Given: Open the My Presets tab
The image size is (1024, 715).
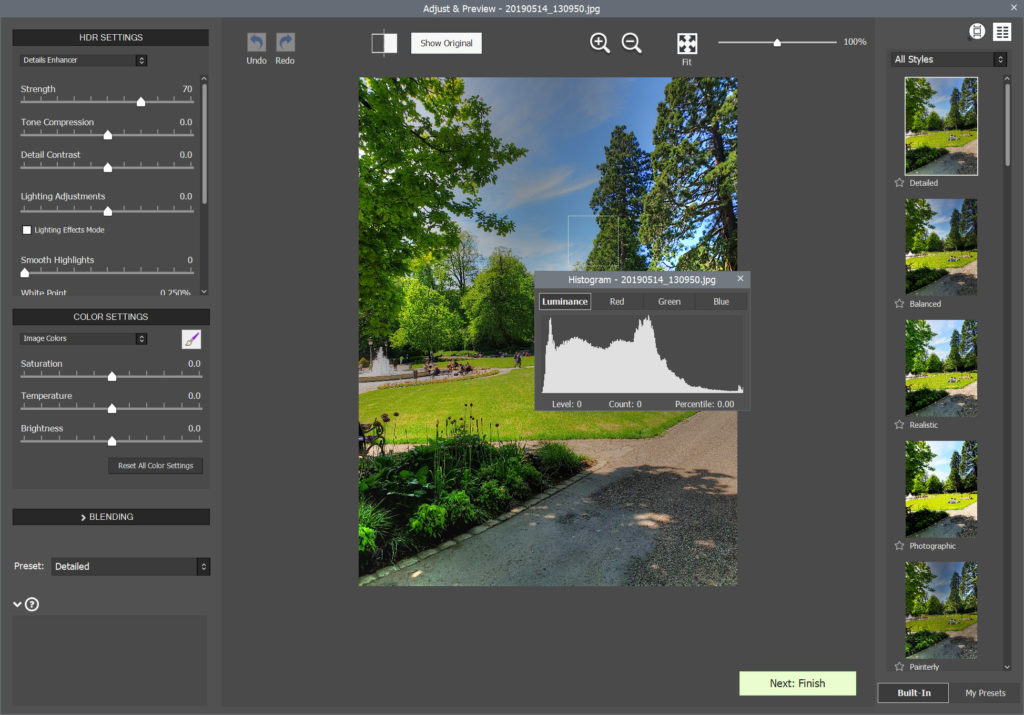Looking at the screenshot, I should click(x=985, y=693).
